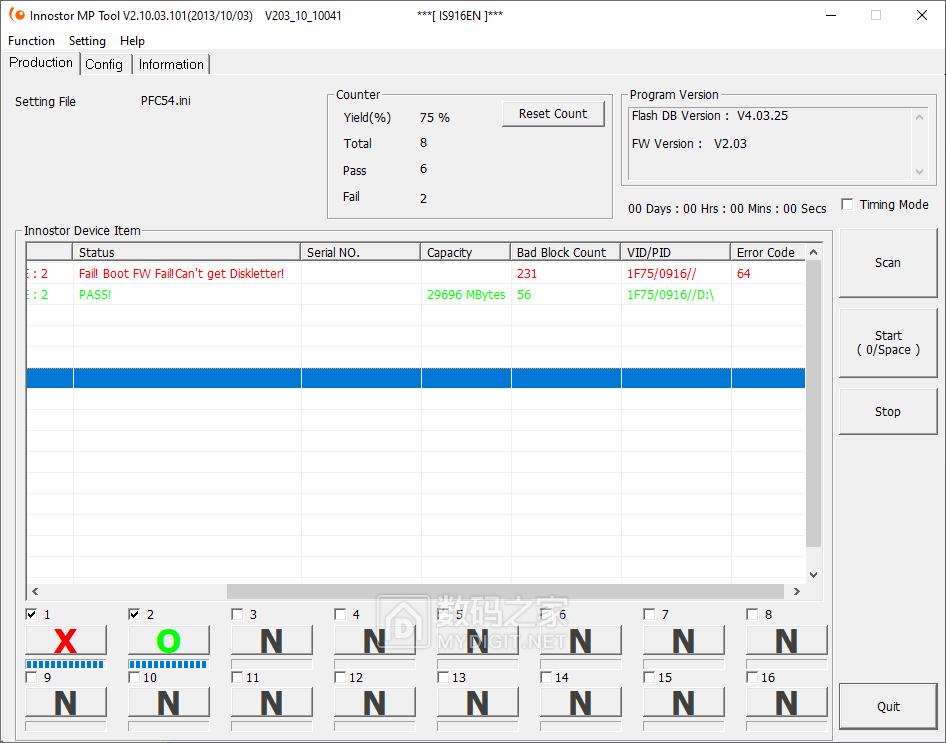This screenshot has height=743, width=946.
Task: Click the green O status button for port 2
Action: 169,640
